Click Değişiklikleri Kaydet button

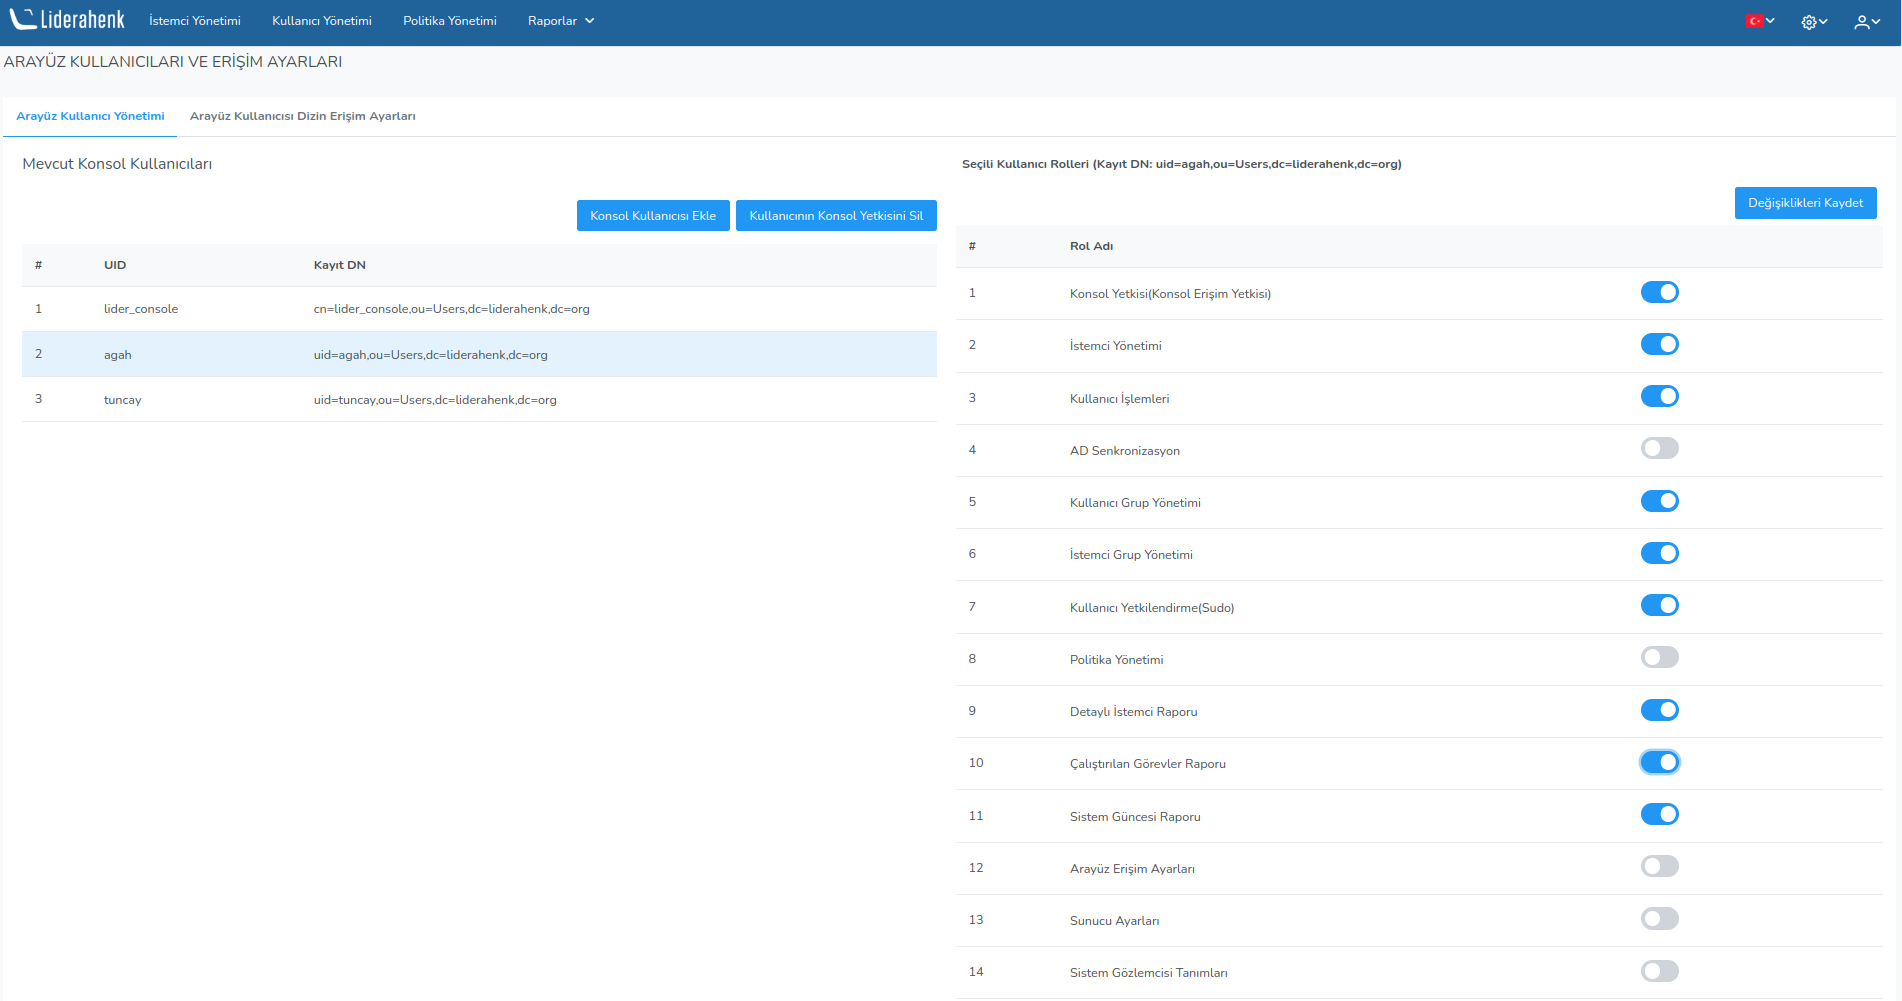[1805, 202]
